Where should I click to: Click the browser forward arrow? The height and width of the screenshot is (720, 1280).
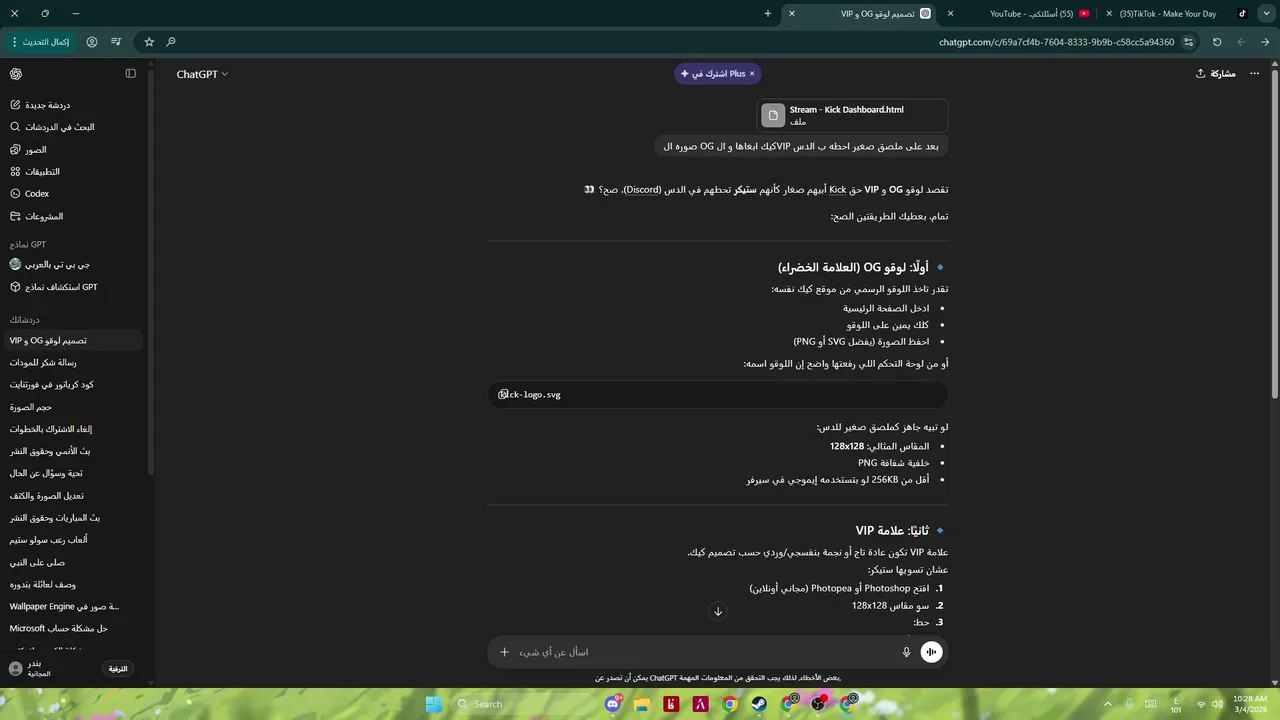[1241, 42]
